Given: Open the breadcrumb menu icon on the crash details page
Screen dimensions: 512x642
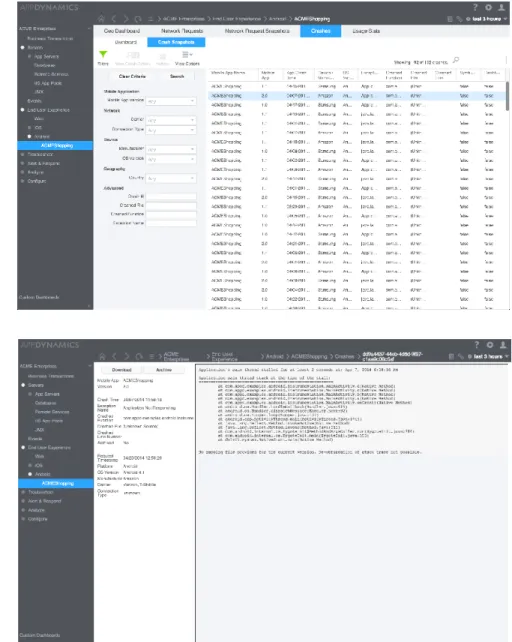Looking at the screenshot, I should (152, 357).
